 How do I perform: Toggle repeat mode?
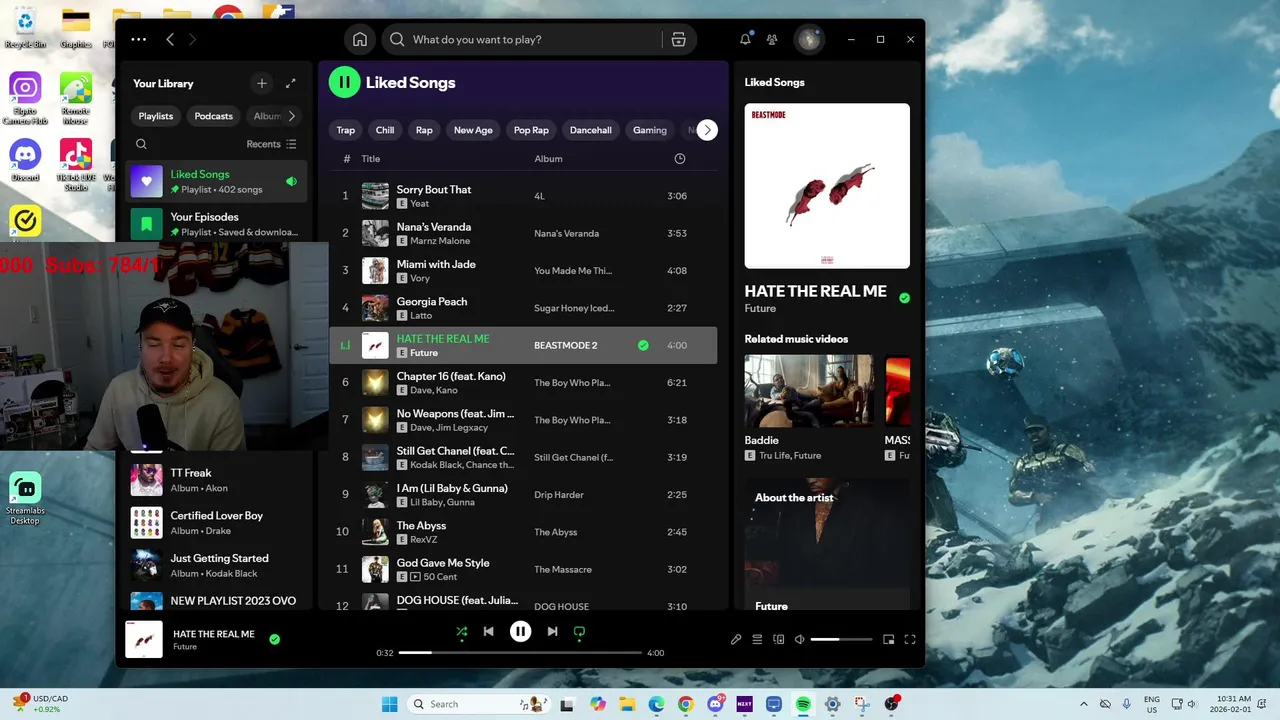pyautogui.click(x=579, y=631)
